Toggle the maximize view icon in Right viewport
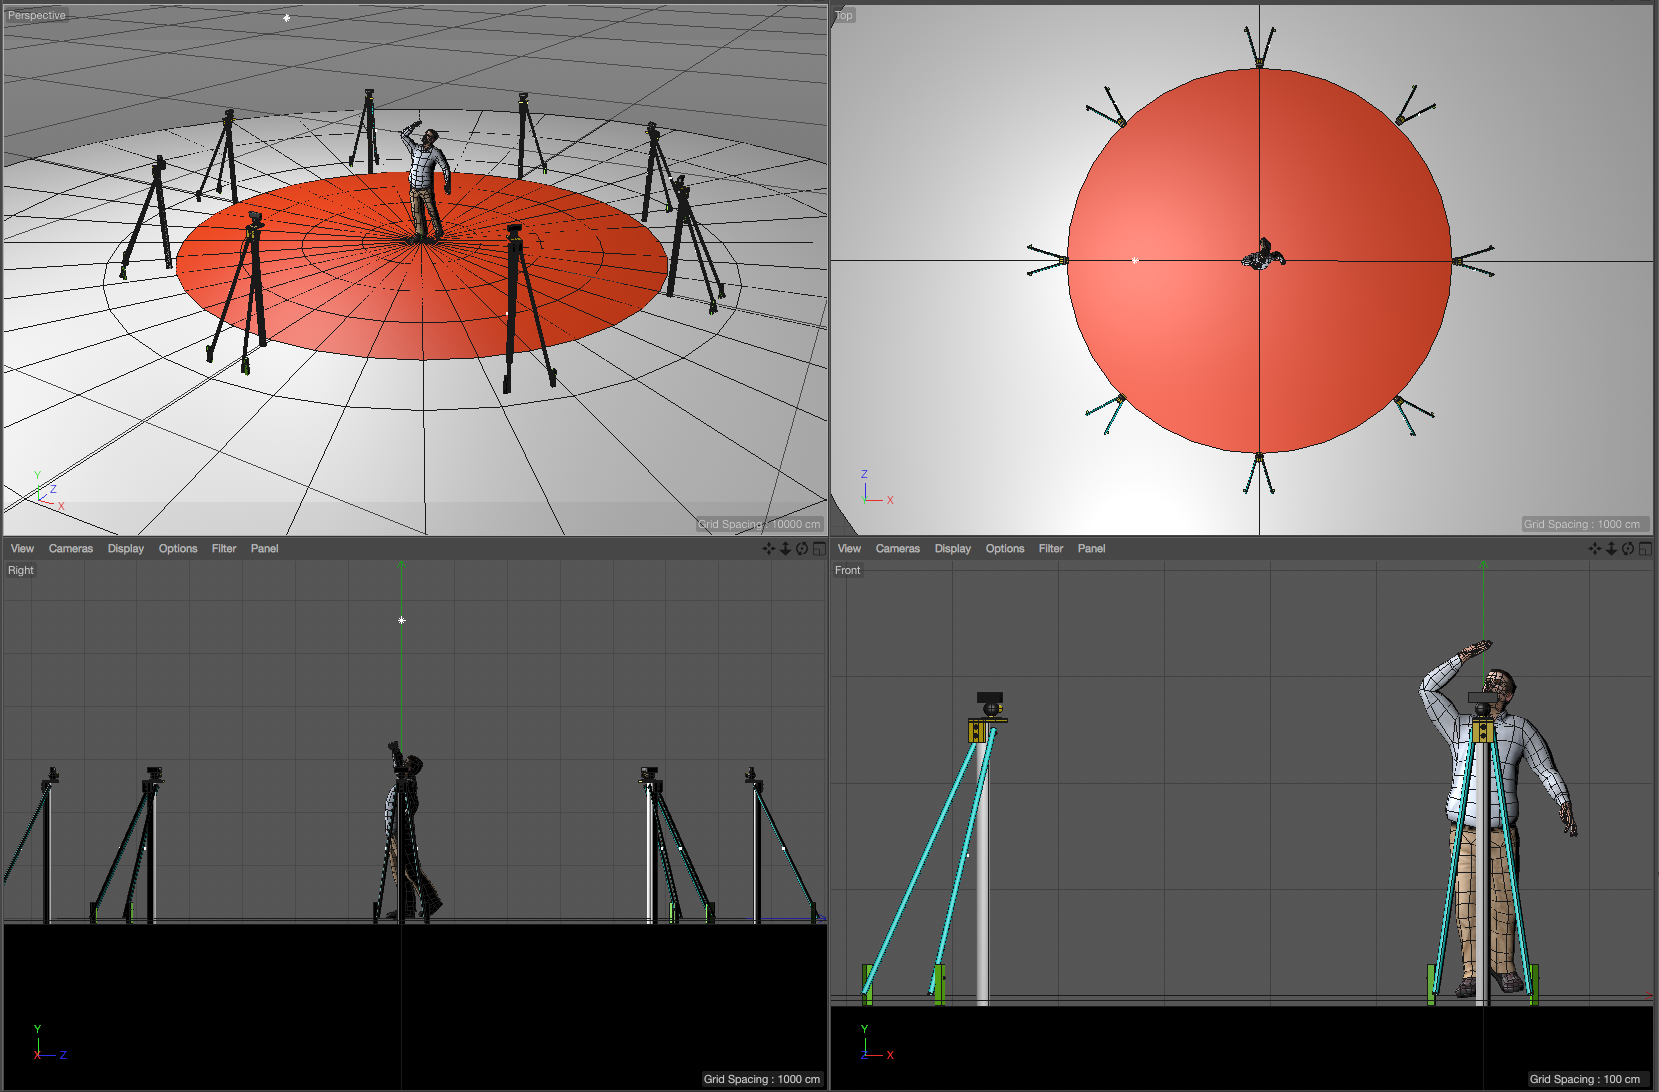1659x1092 pixels. [819, 548]
